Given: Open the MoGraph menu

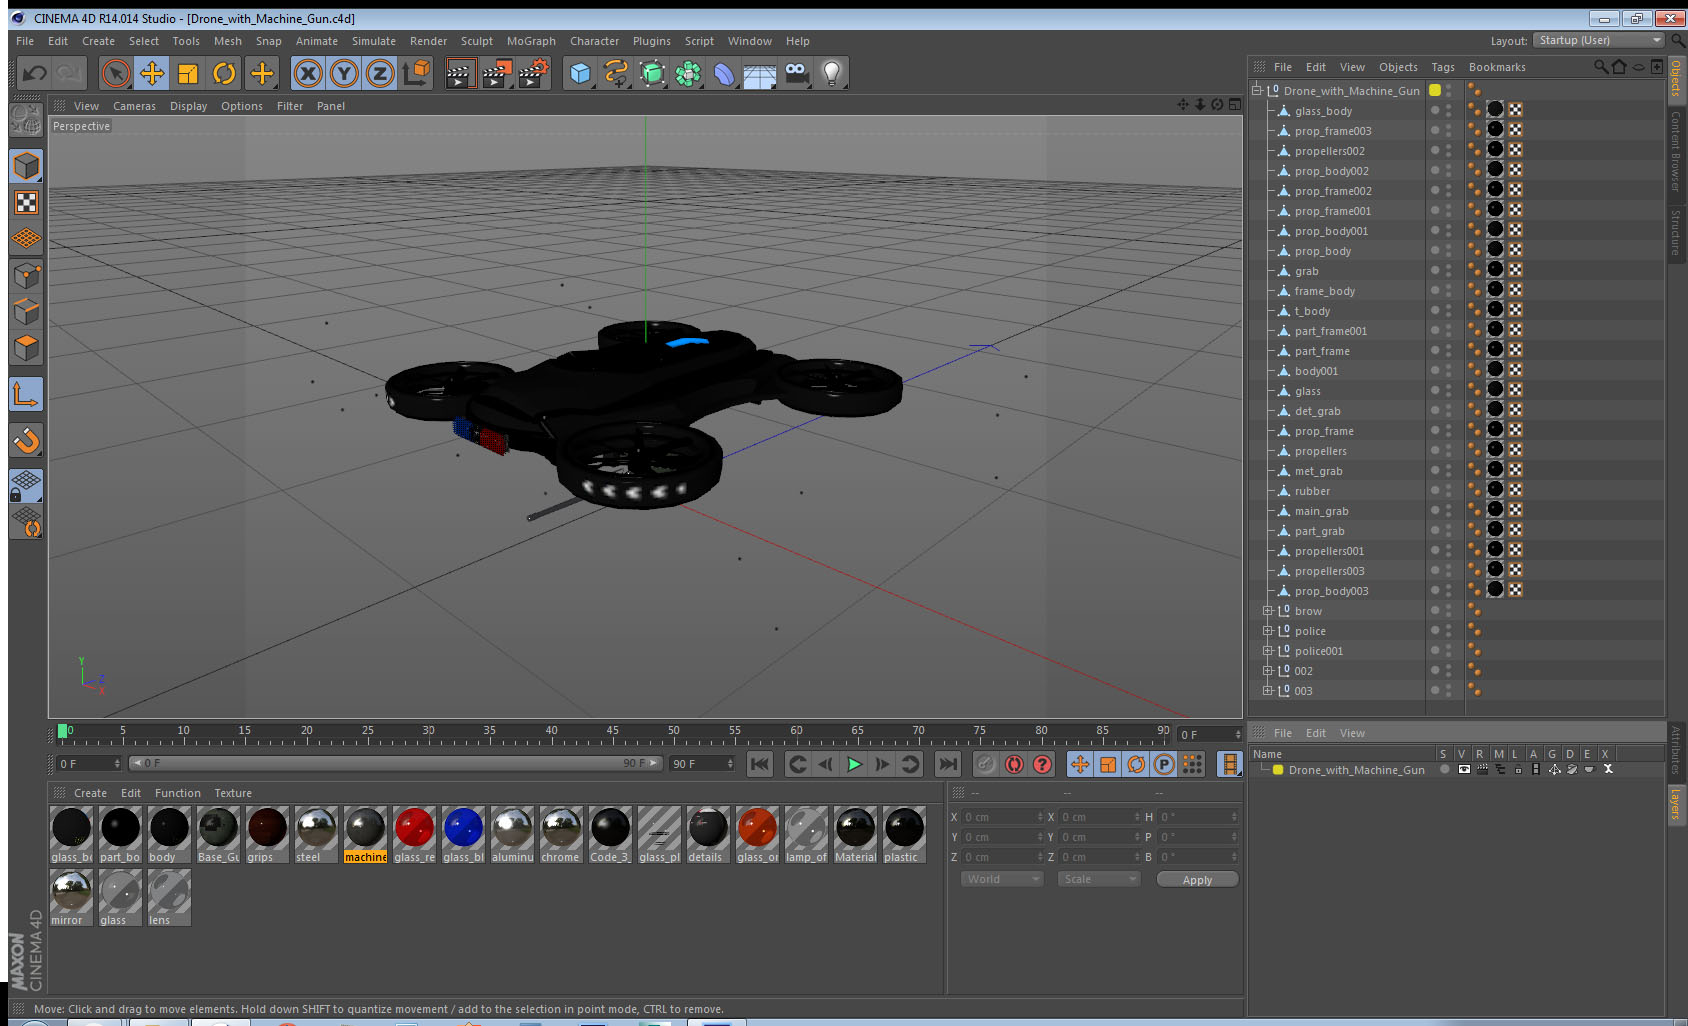Looking at the screenshot, I should (531, 41).
